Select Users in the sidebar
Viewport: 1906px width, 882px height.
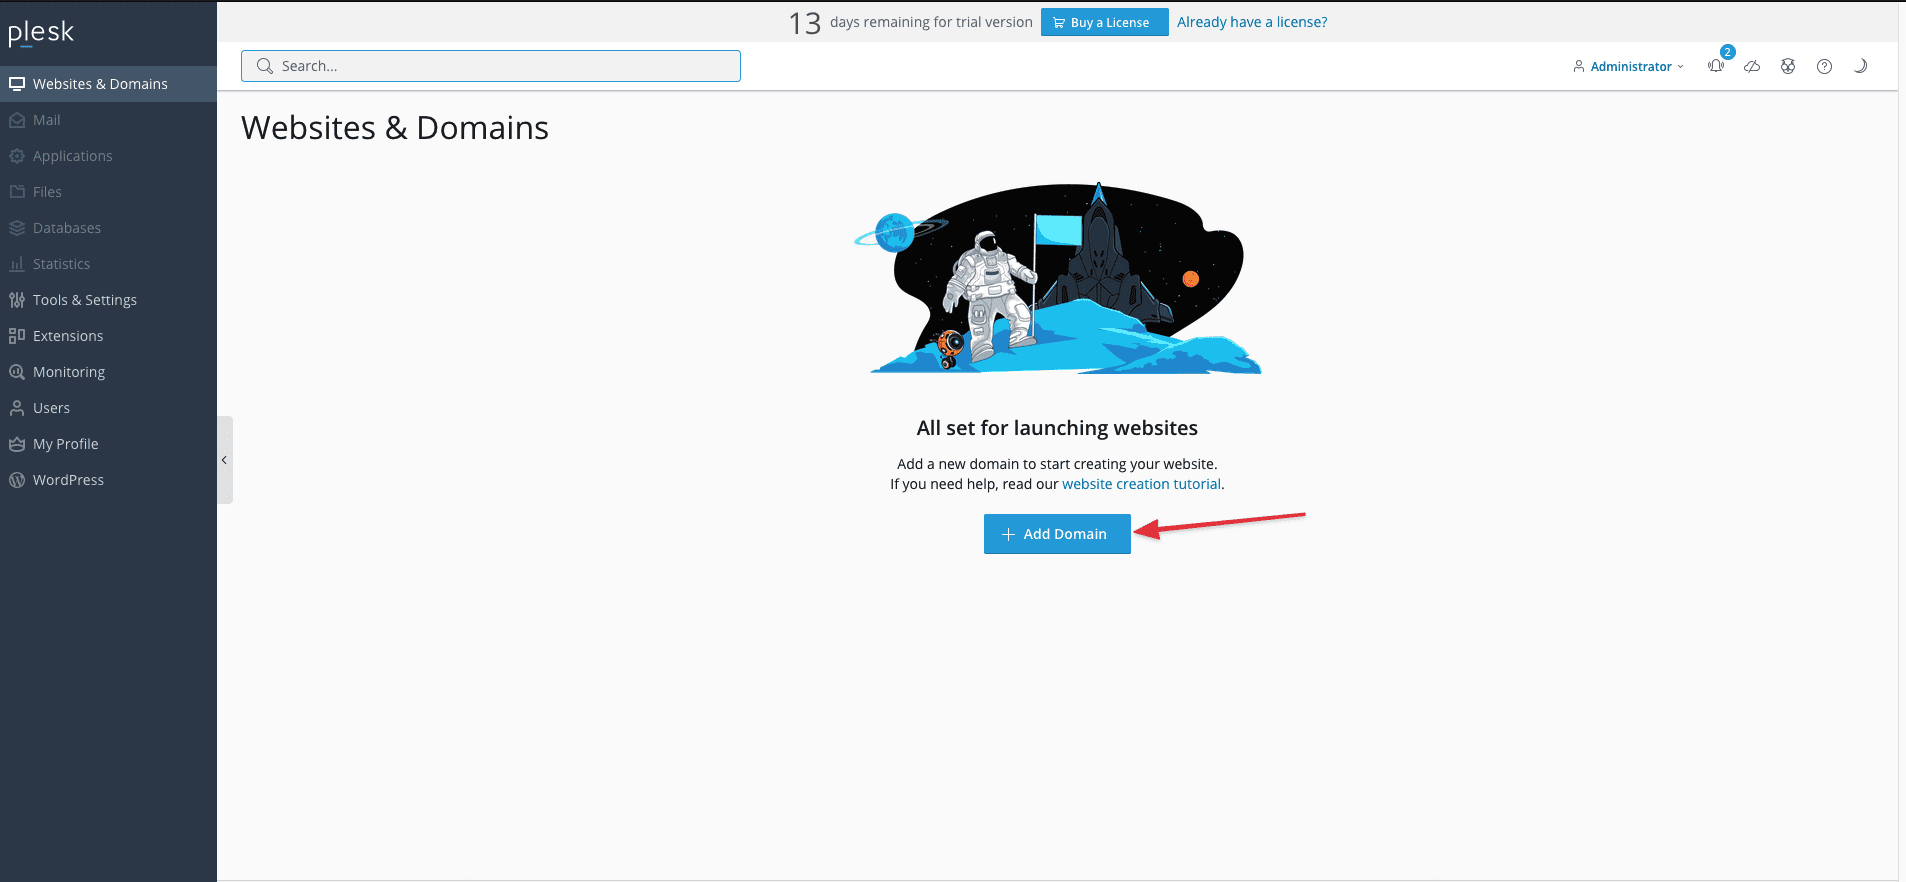click(51, 408)
